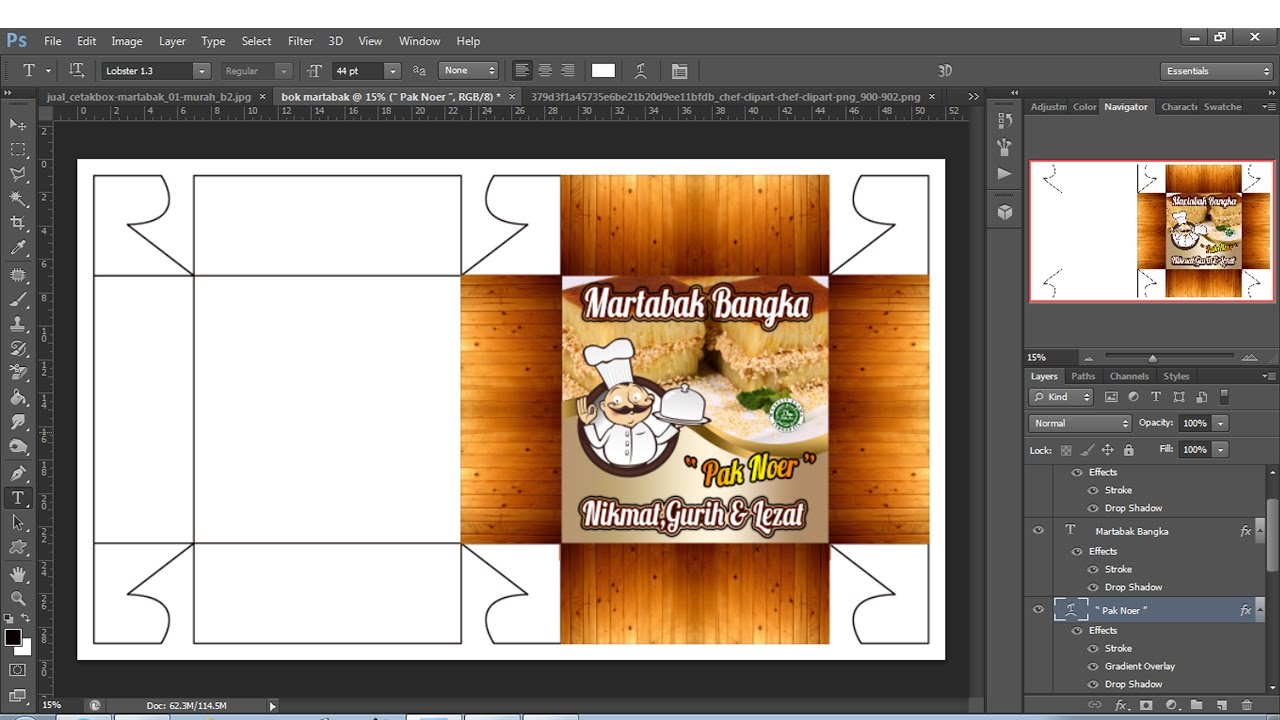Collapse effects of Martabak Bangka layer
Image resolution: width=1280 pixels, height=720 pixels.
click(1260, 531)
